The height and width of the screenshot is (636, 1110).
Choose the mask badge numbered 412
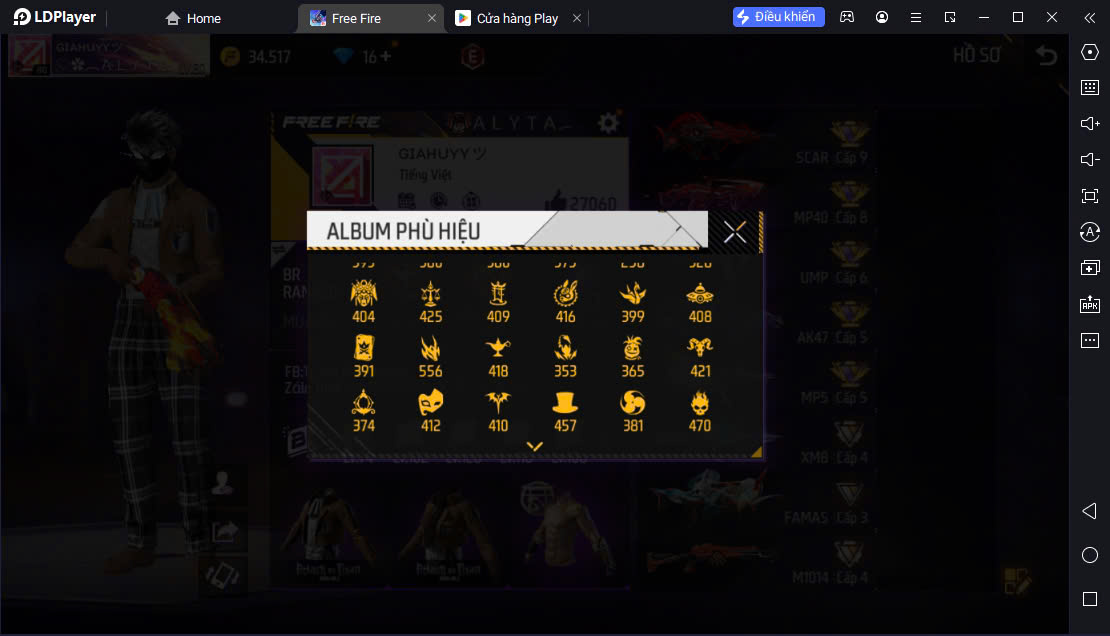coord(430,411)
